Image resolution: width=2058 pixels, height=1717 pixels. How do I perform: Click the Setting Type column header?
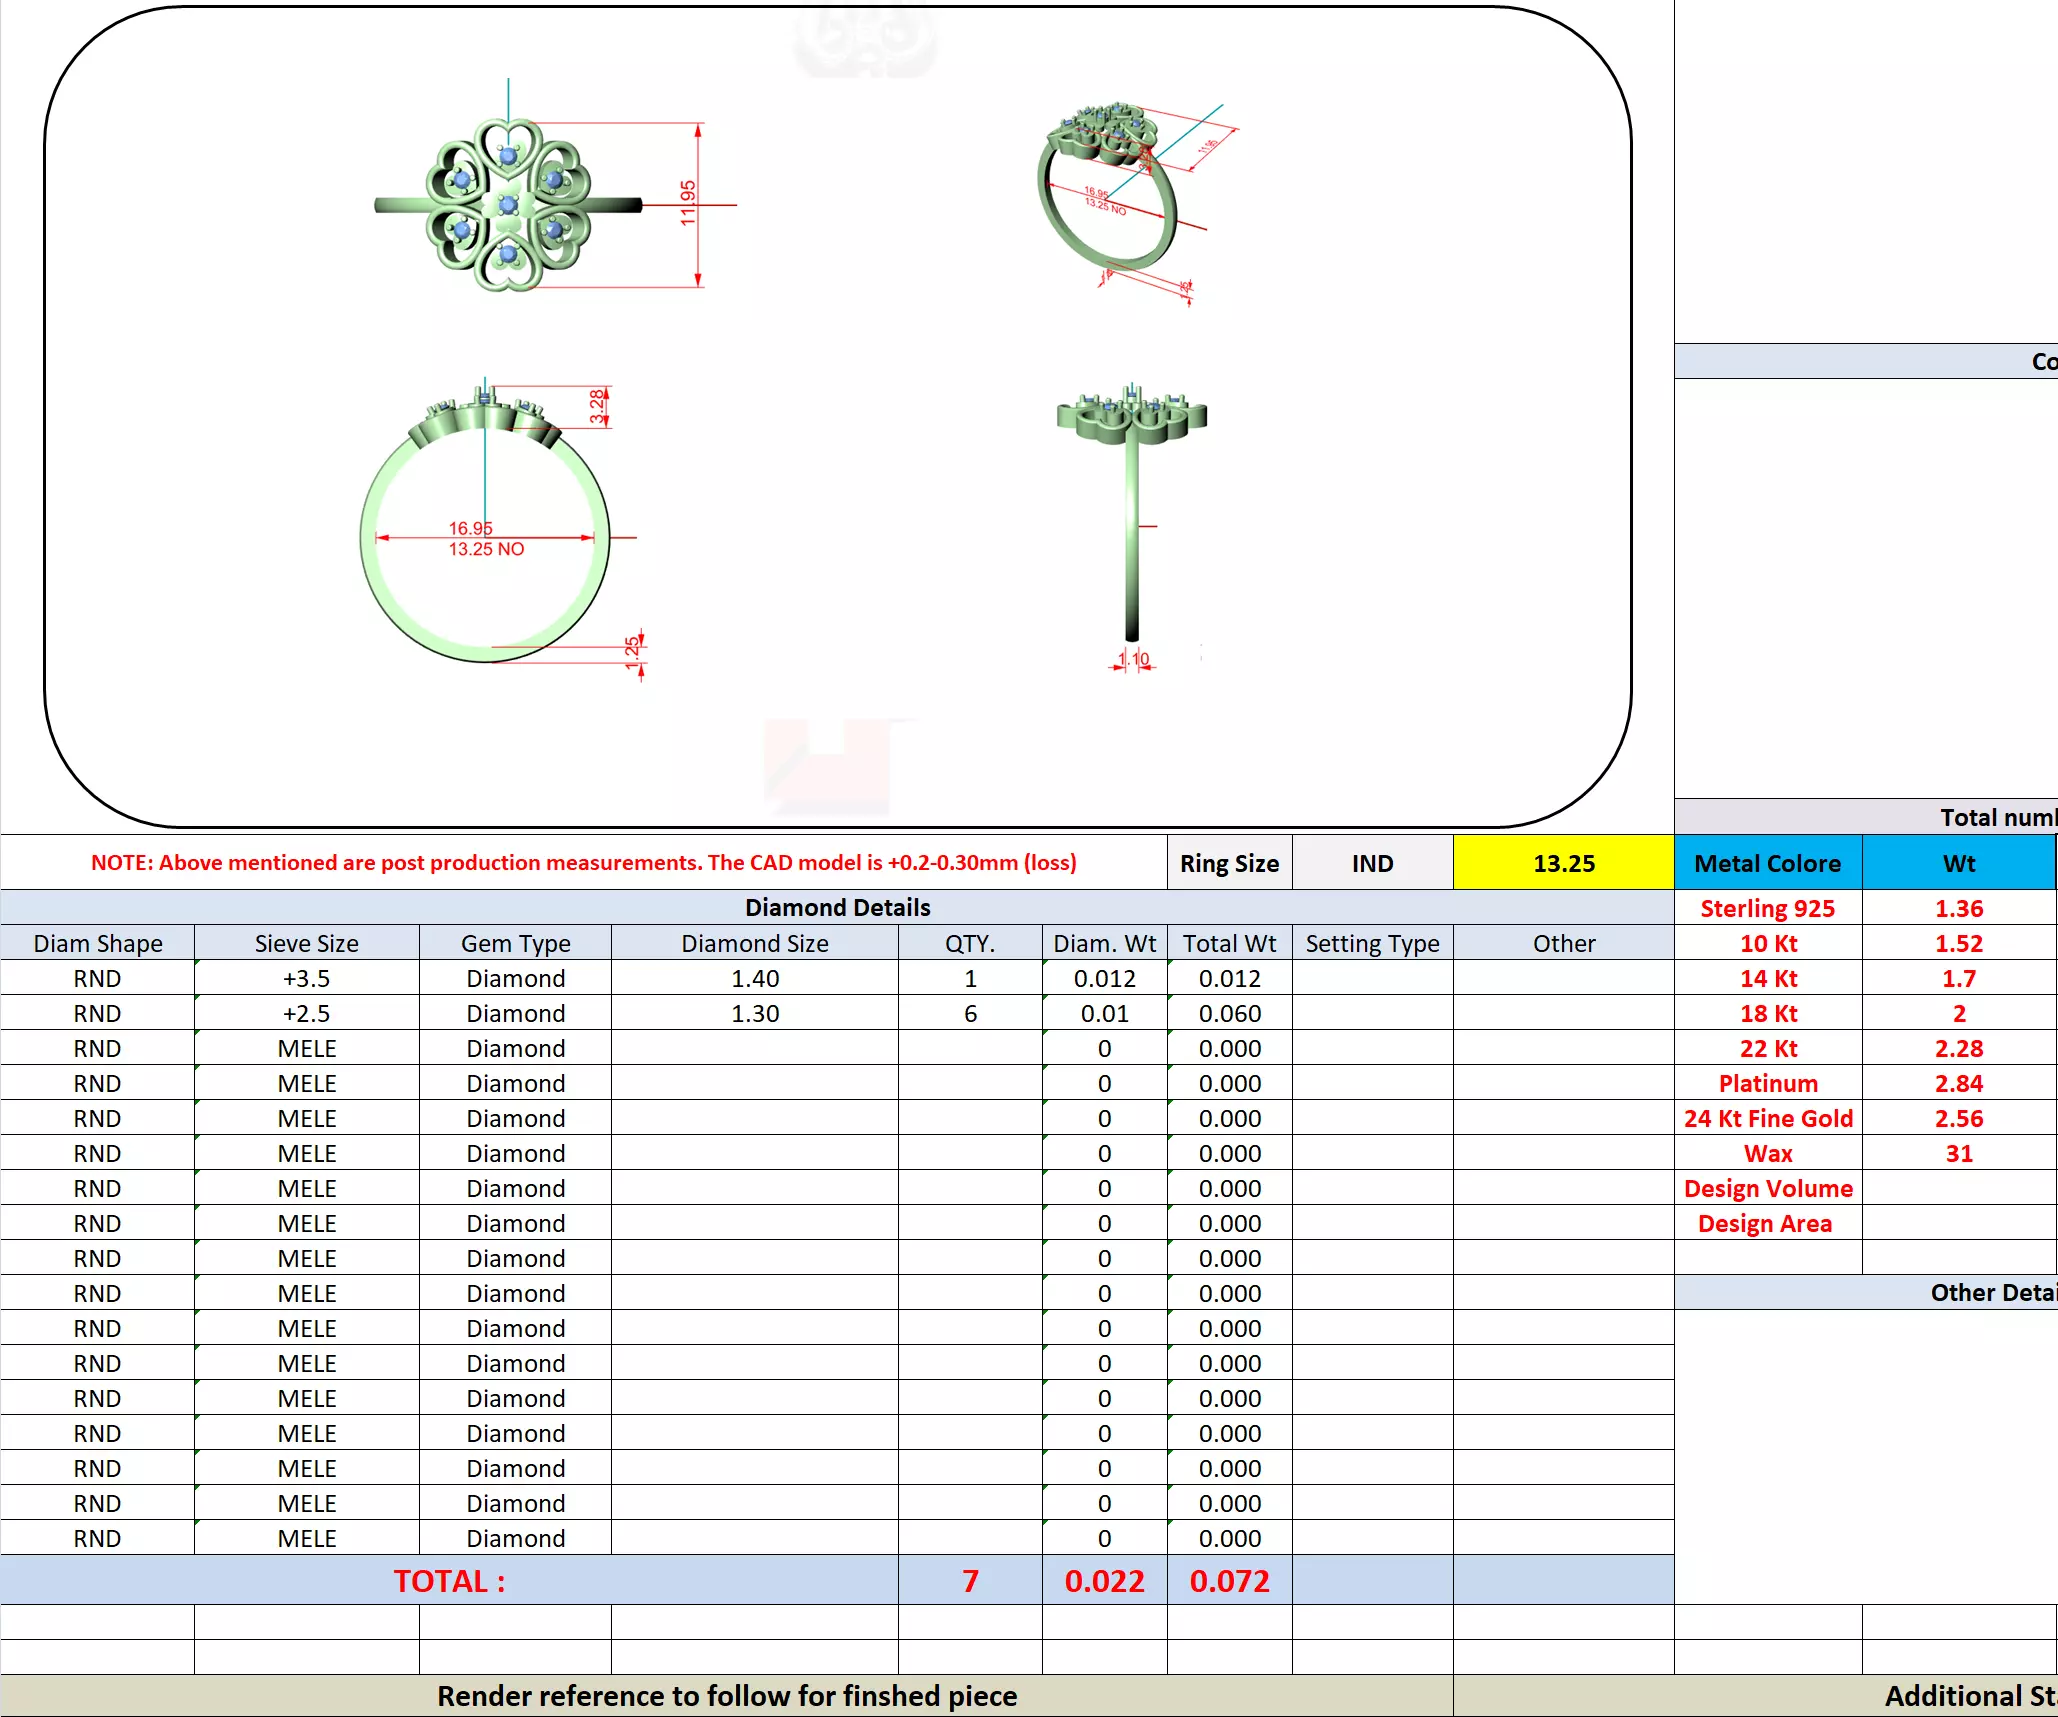1372,943
